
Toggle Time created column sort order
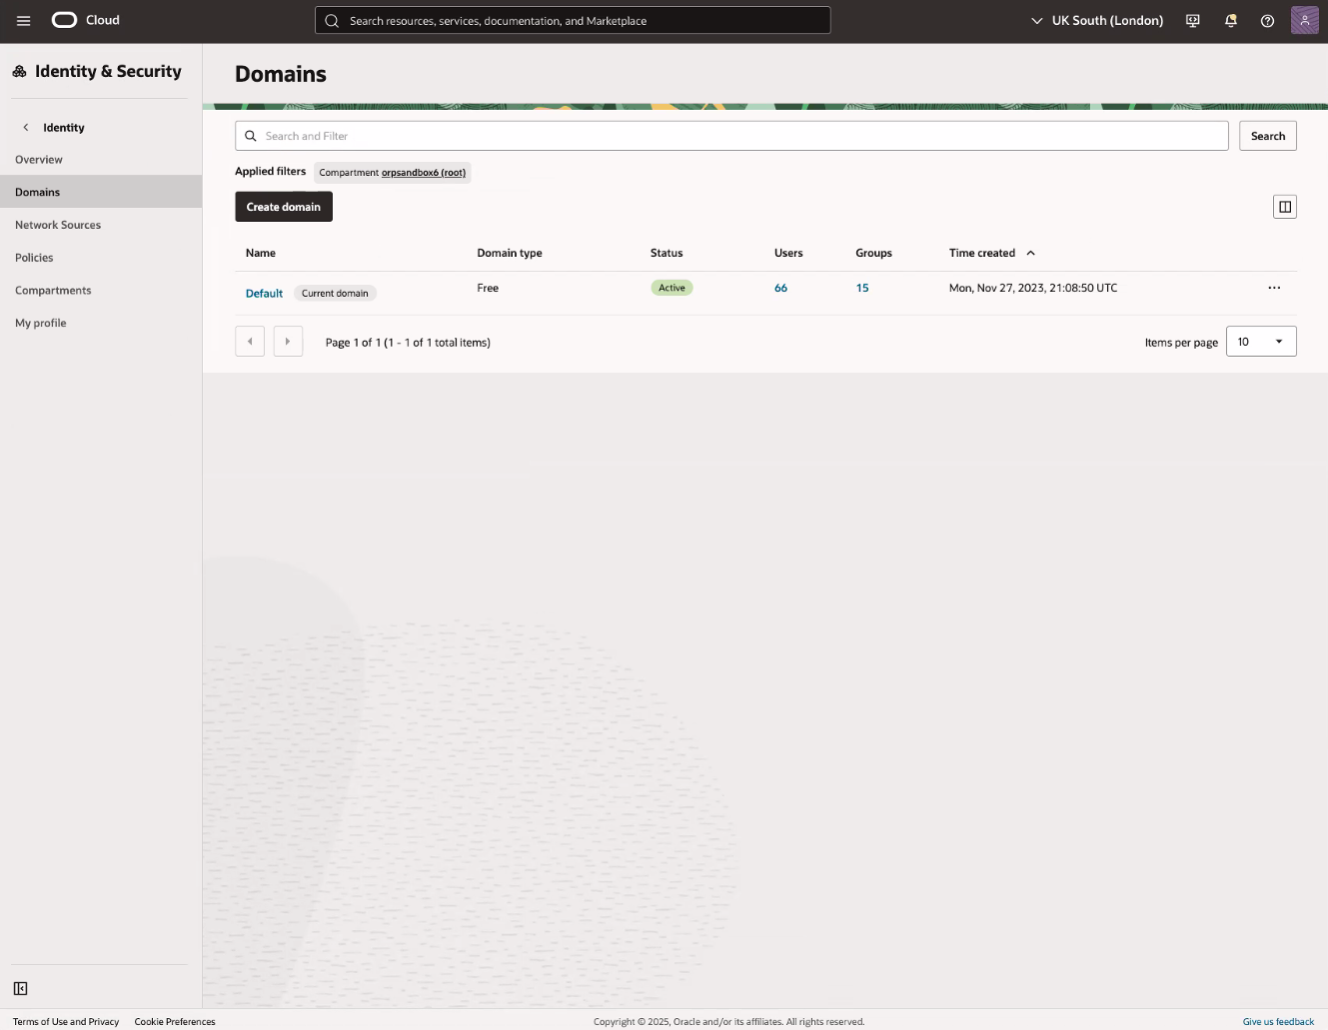point(1030,253)
